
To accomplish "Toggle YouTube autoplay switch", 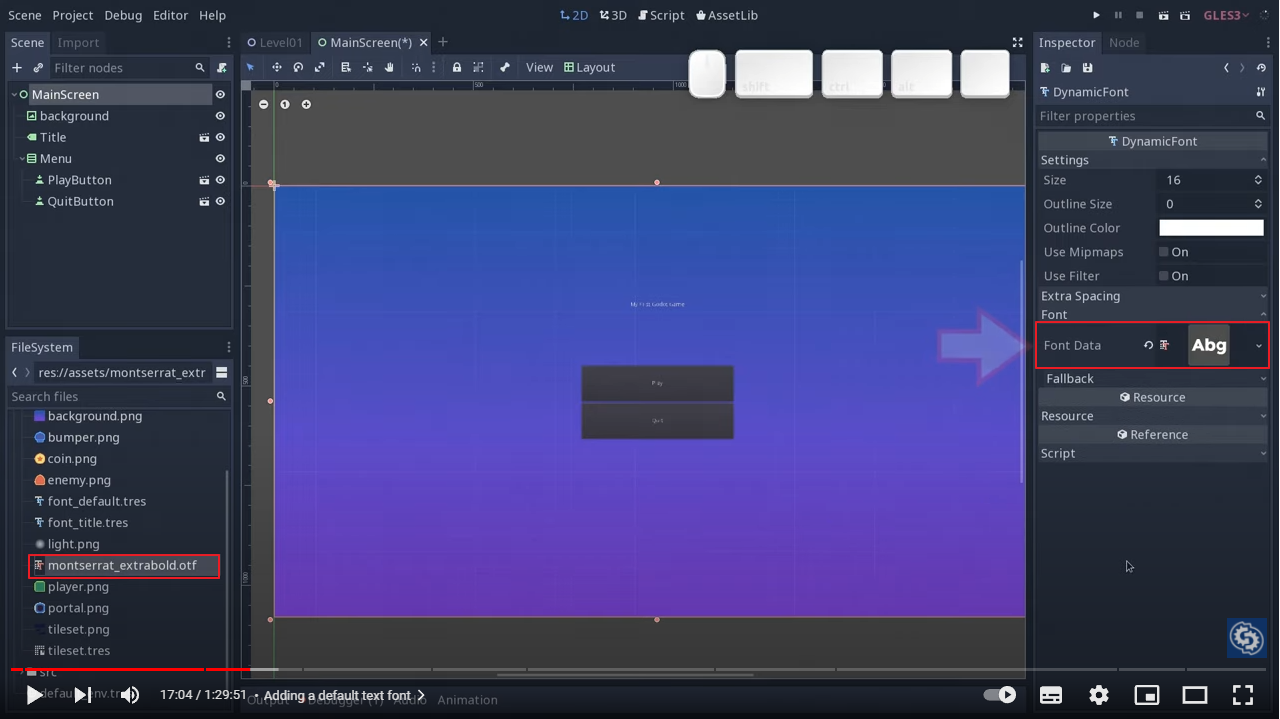I will point(1000,695).
